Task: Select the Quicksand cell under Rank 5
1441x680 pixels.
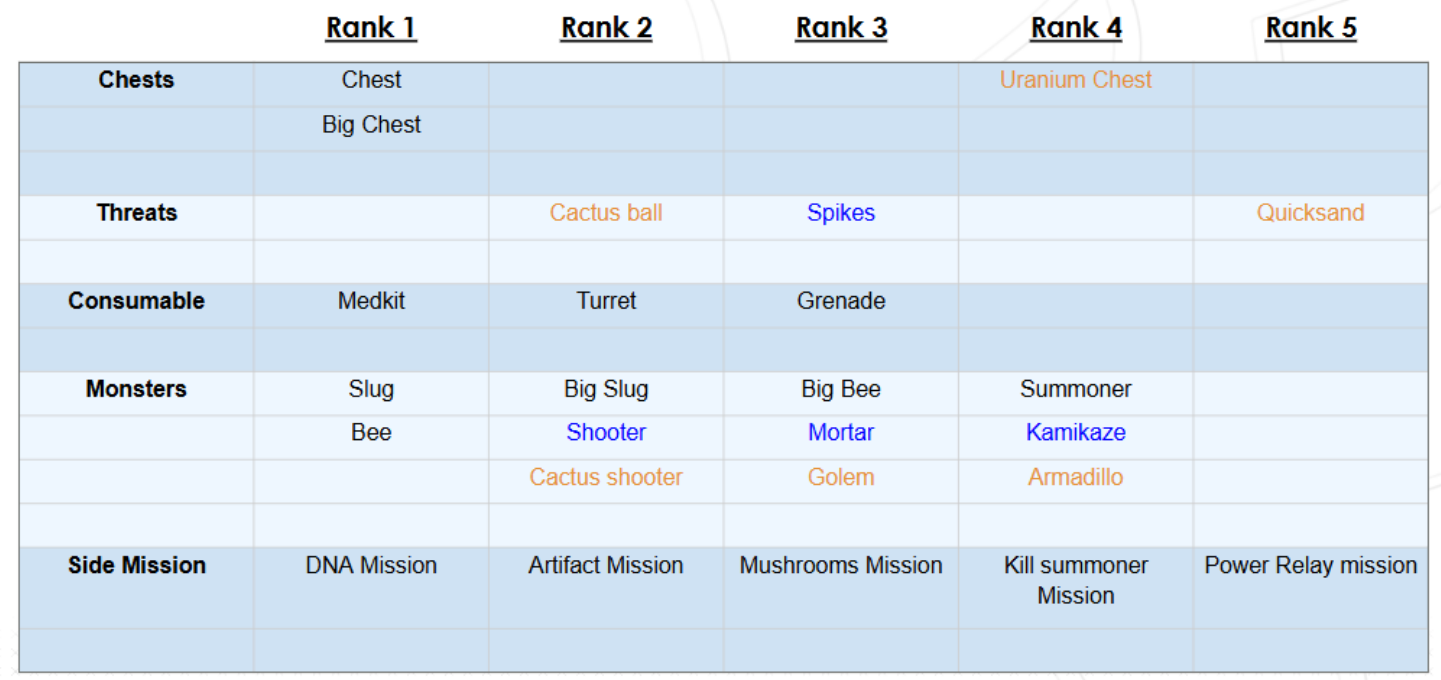Action: coord(1310,213)
